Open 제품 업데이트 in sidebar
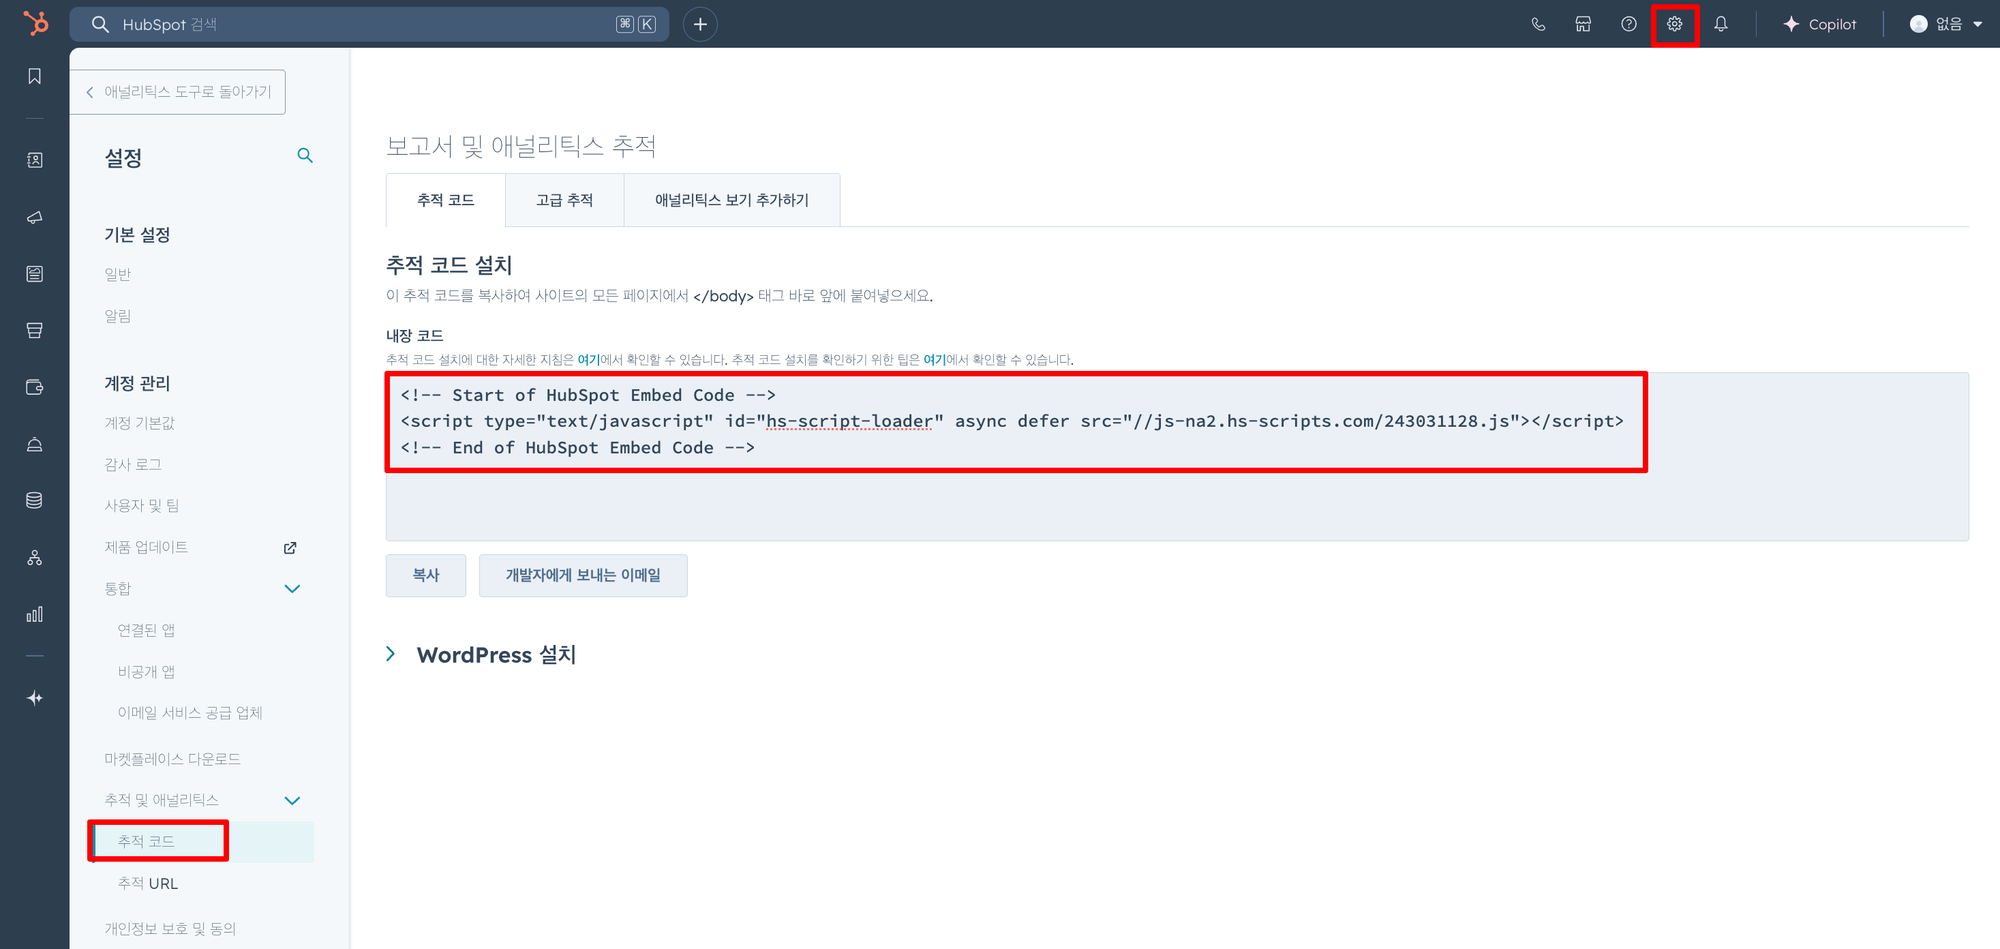Viewport: 2000px width, 949px height. point(146,548)
